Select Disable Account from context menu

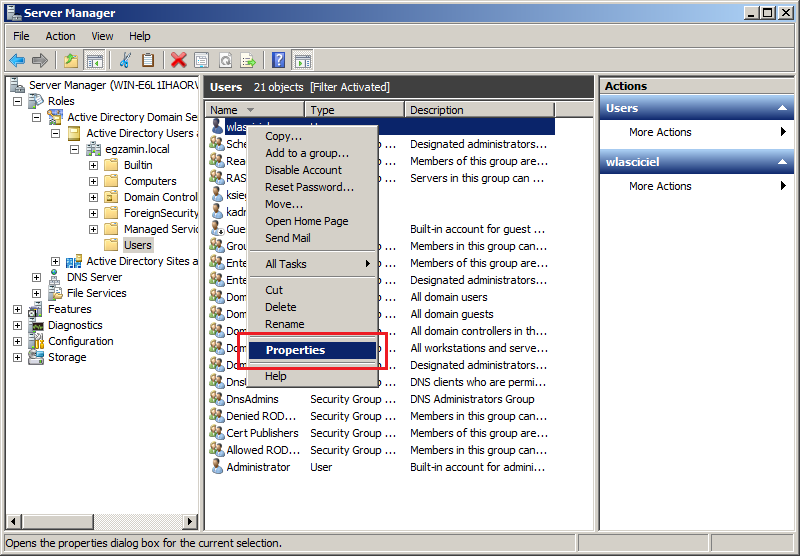313,170
